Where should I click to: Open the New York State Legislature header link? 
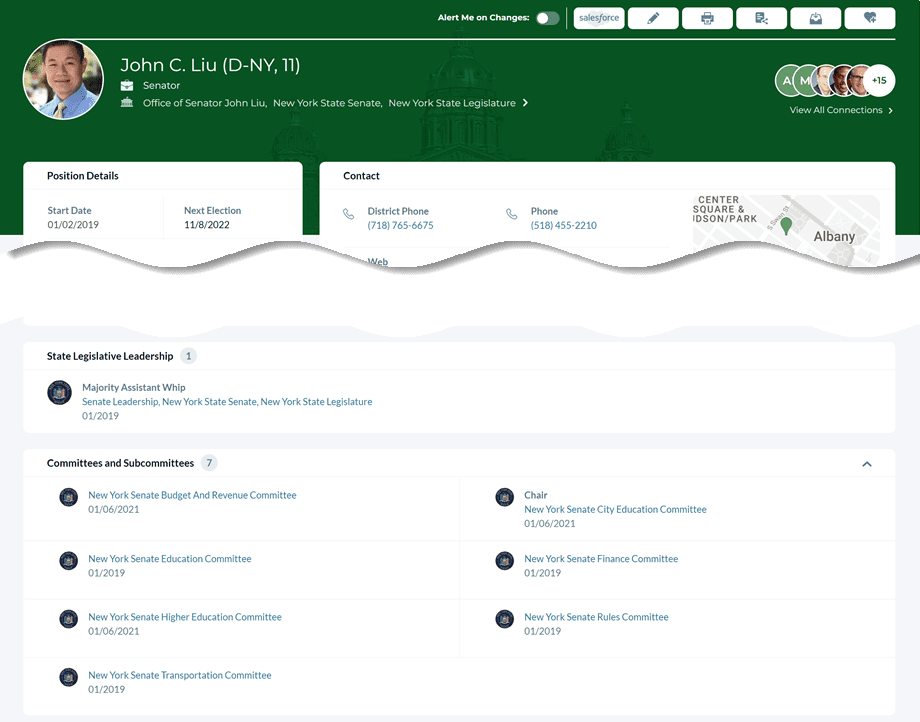point(452,103)
